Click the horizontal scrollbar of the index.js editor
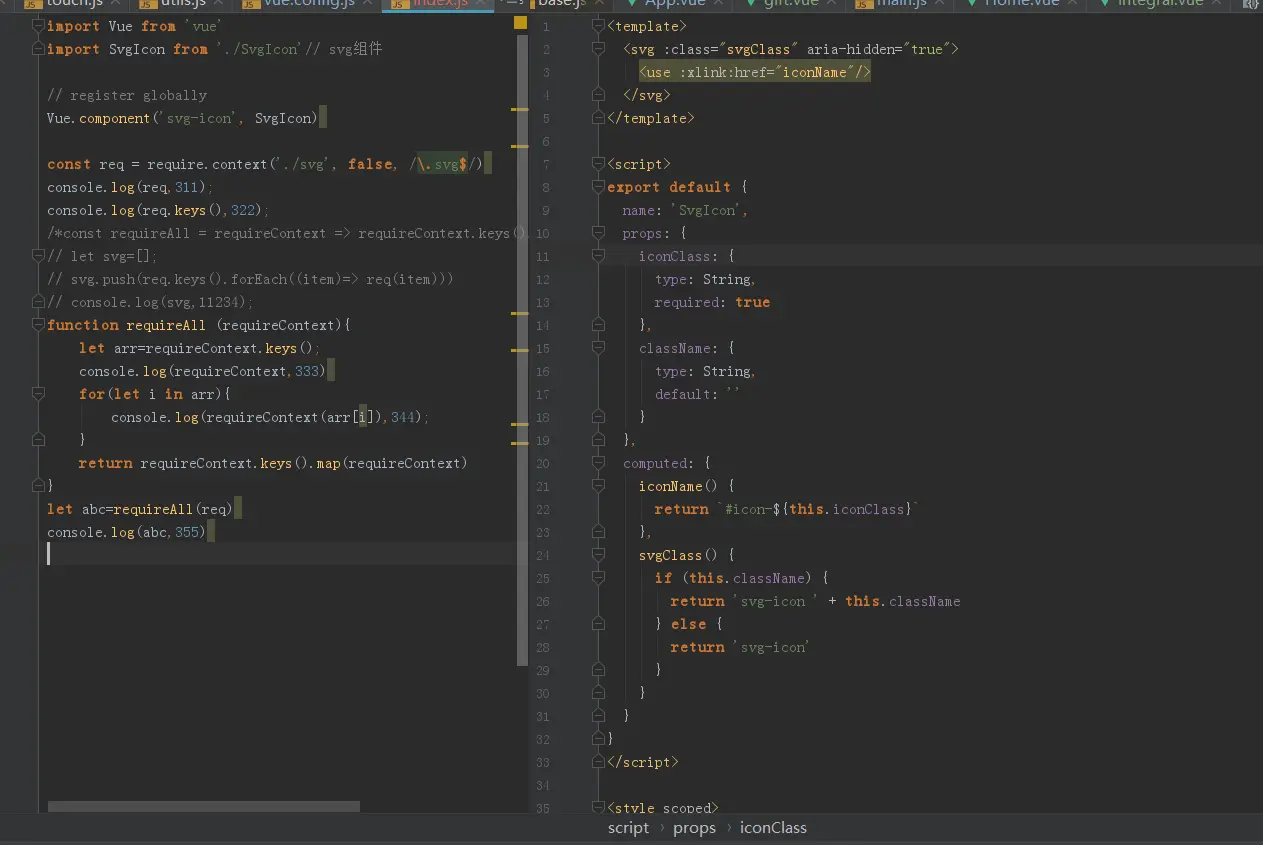 tap(203, 806)
